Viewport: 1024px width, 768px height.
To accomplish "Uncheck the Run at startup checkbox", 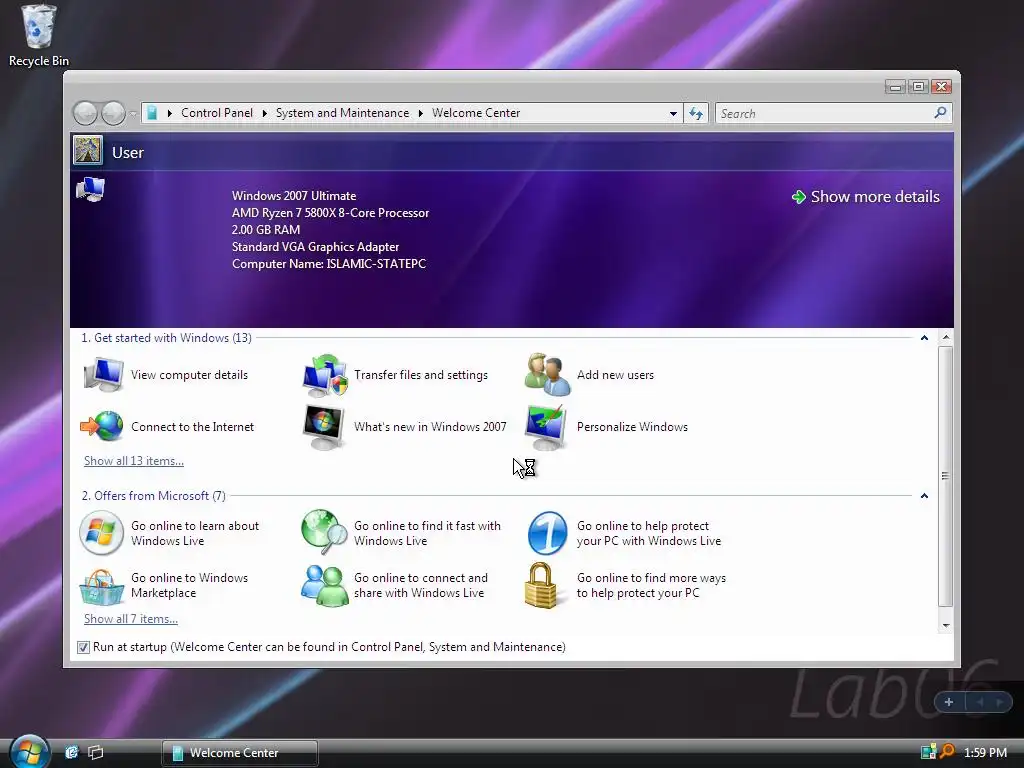I will click(x=83, y=647).
